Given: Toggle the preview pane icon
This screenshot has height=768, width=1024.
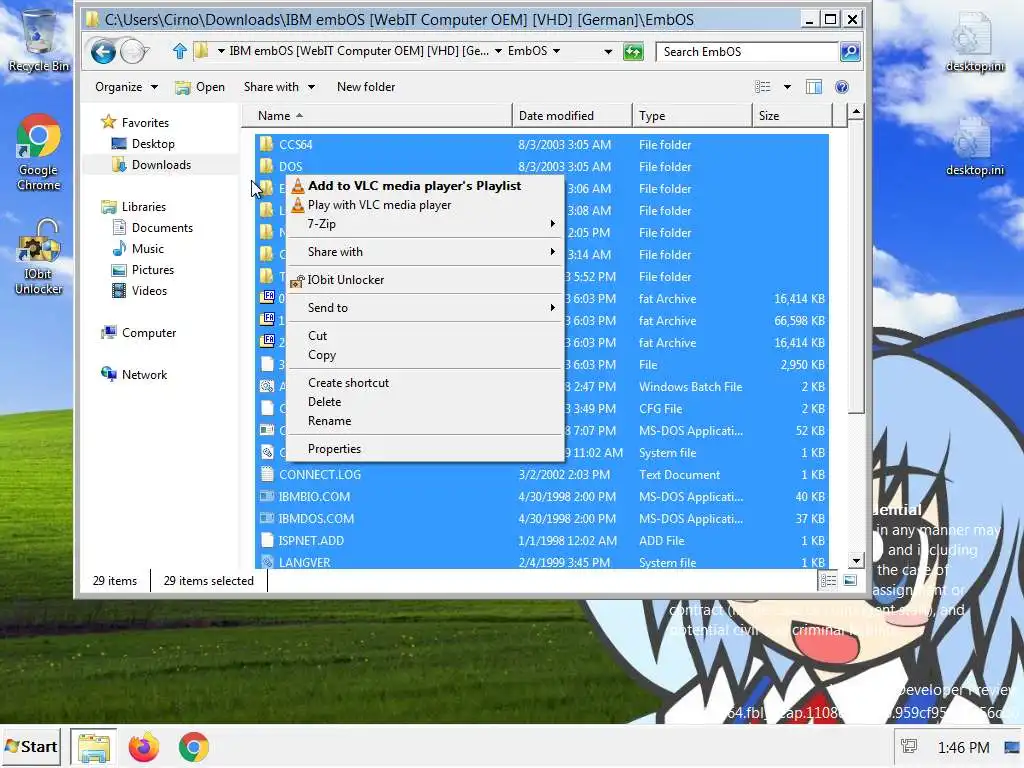Looking at the screenshot, I should click(x=814, y=87).
